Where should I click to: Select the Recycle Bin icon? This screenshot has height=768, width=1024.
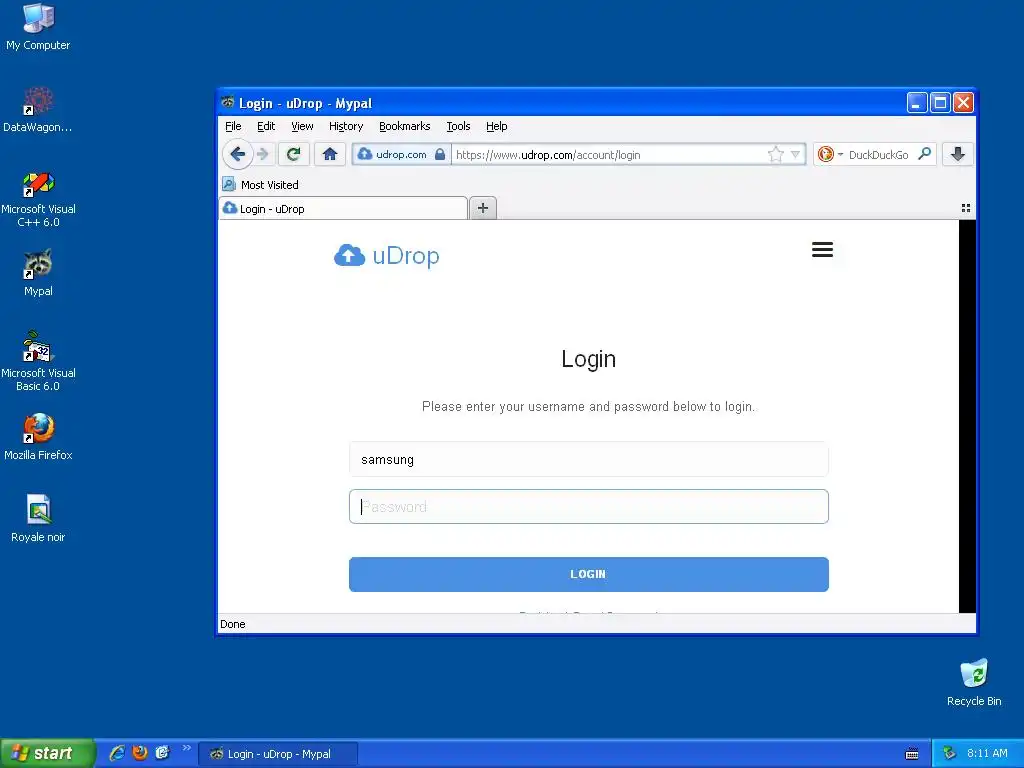pos(974,682)
